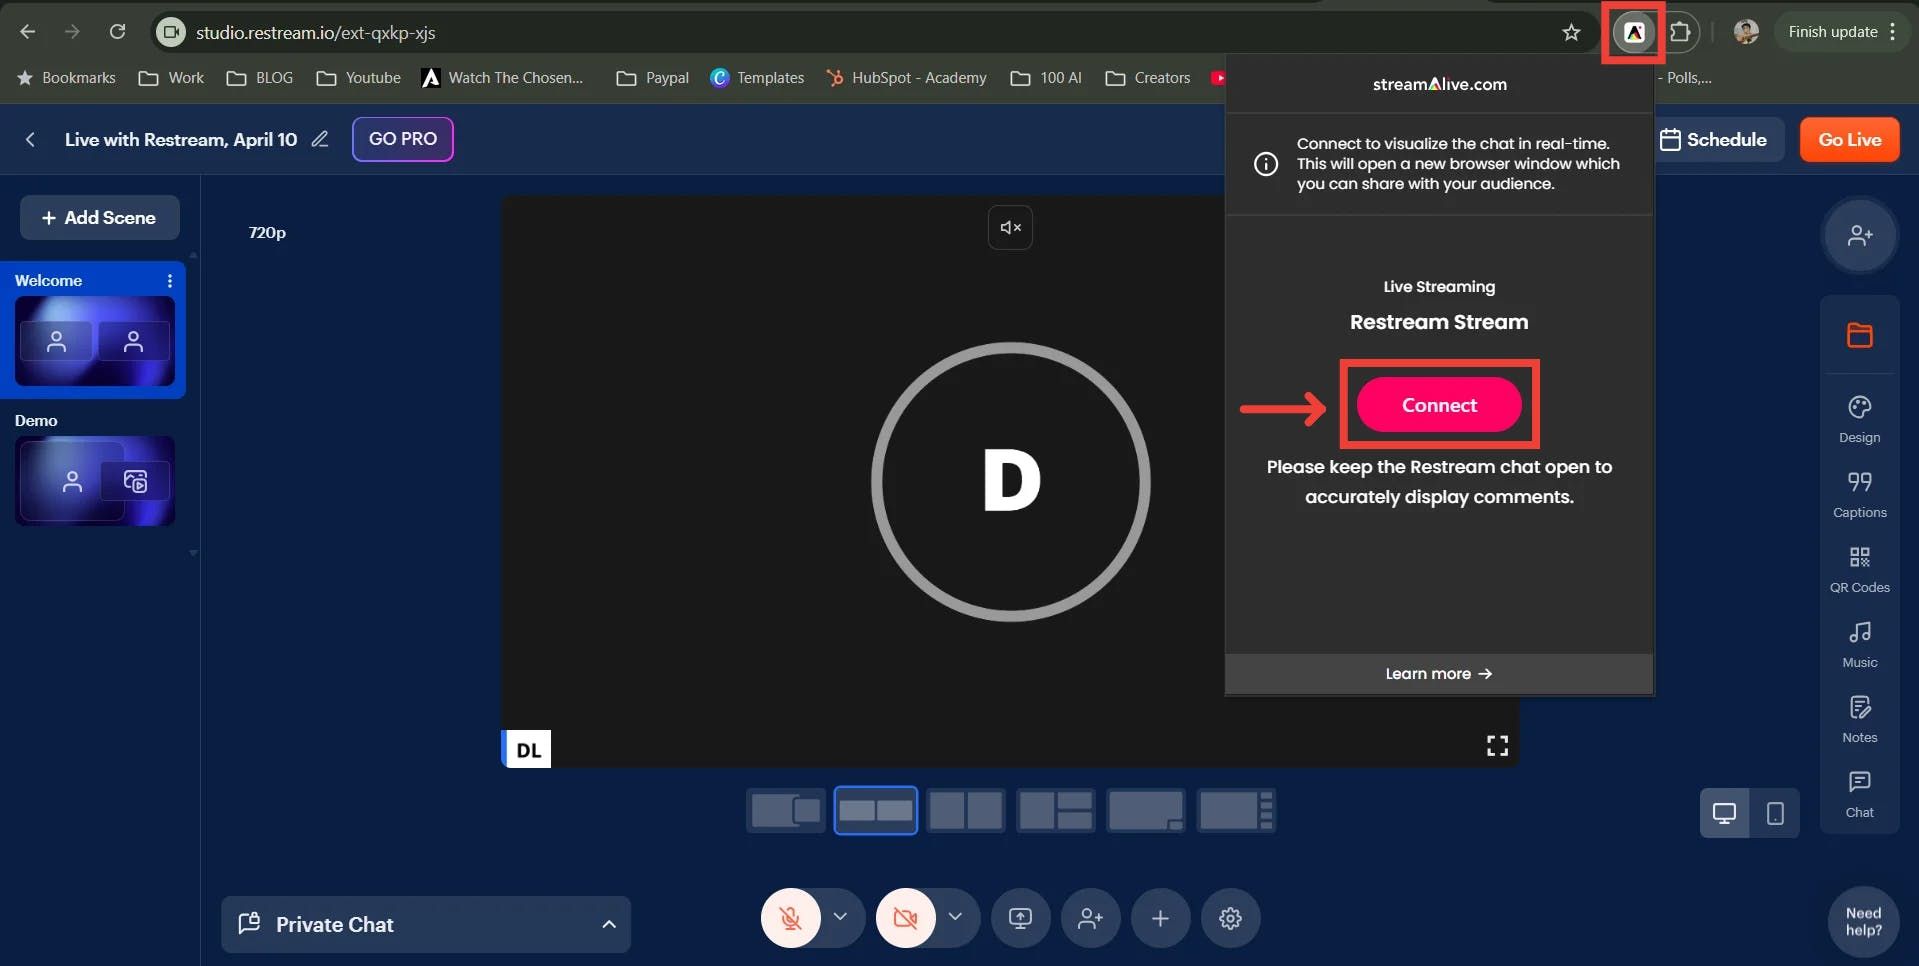The image size is (1919, 966).
Task: Turn on the camera
Action: point(906,918)
